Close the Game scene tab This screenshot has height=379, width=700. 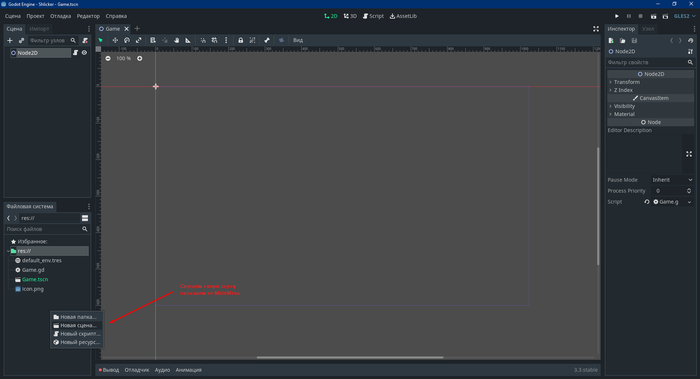pos(126,29)
